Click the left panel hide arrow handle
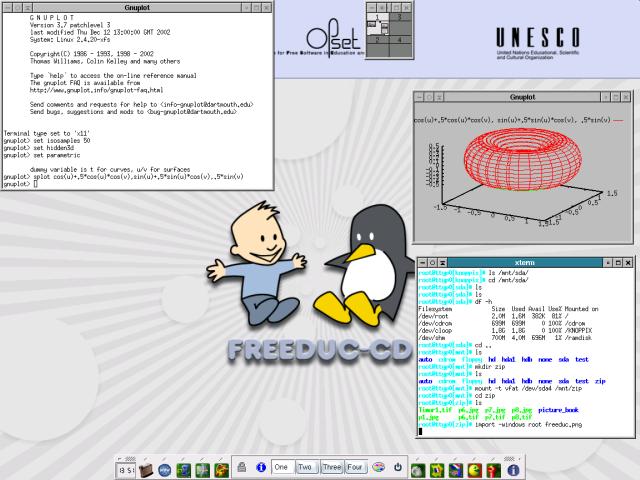Viewport: 640px width, 480px height. click(119, 458)
